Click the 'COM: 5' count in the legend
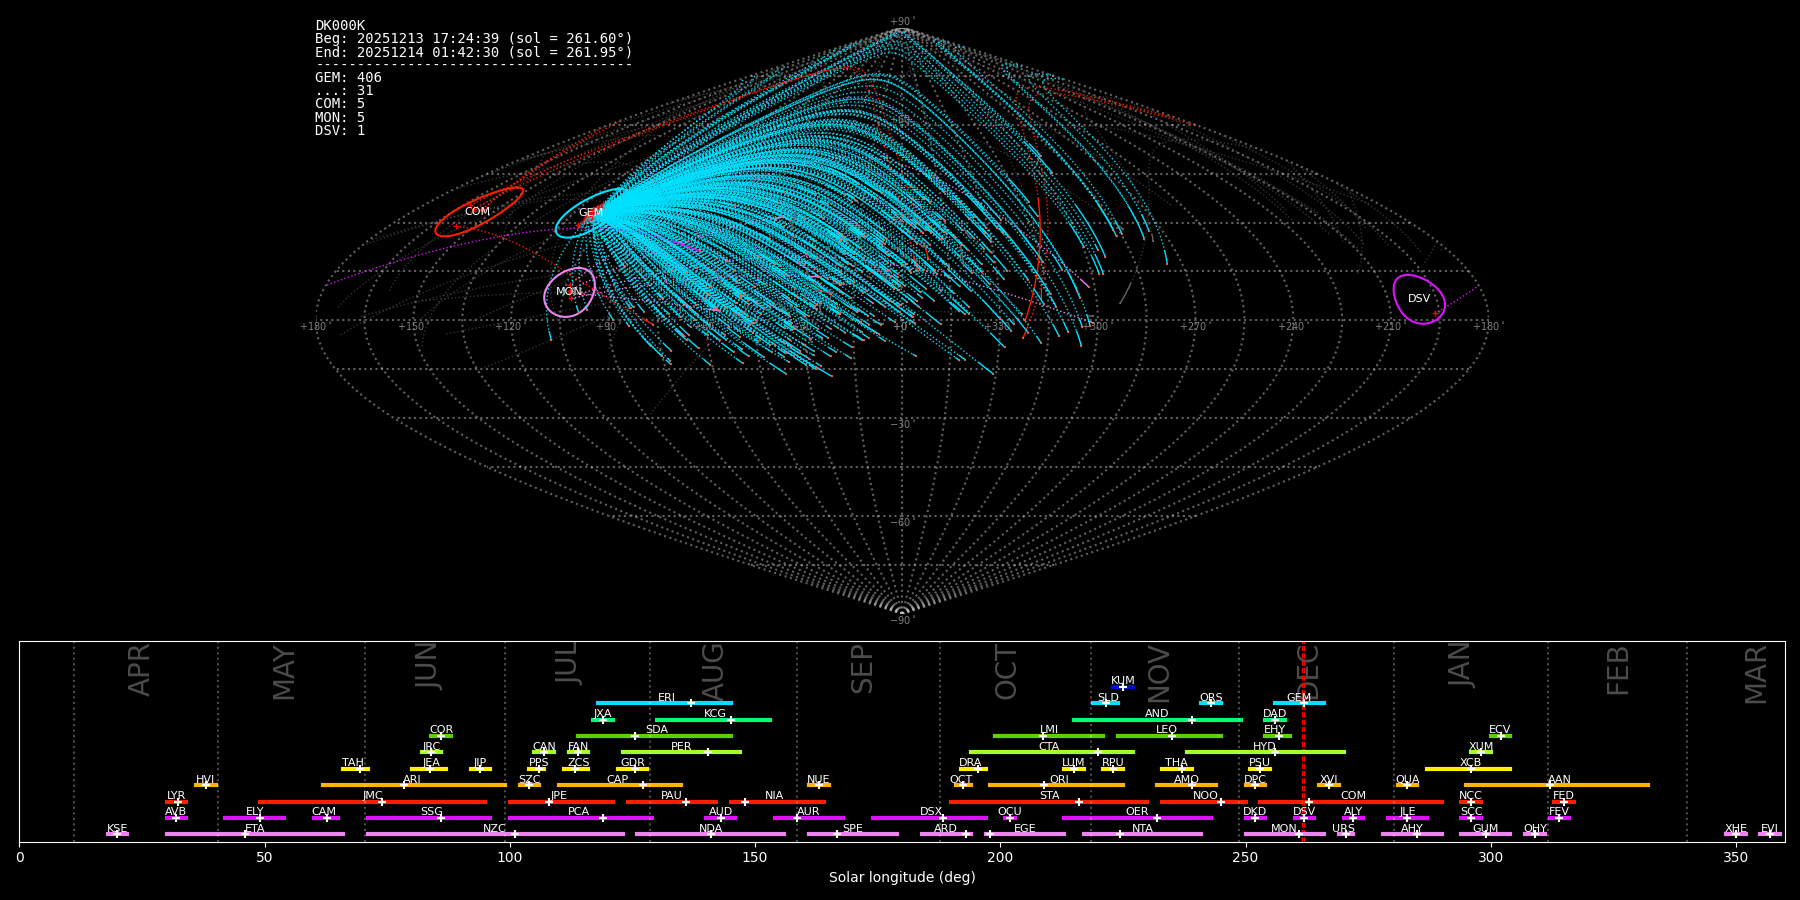 click(340, 104)
